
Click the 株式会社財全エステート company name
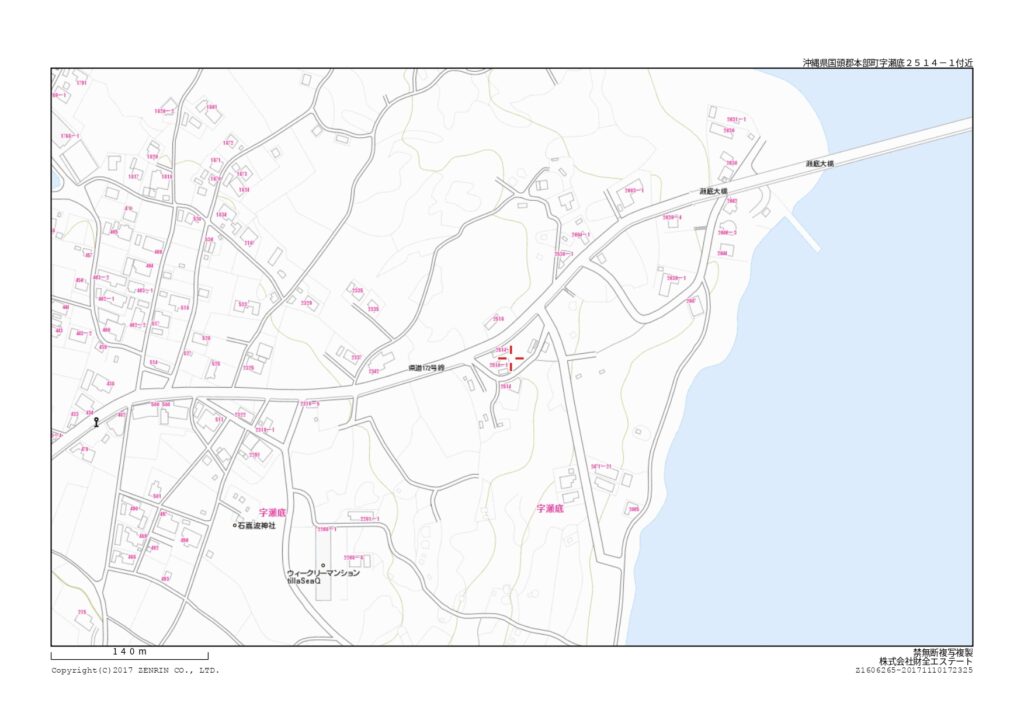(x=925, y=661)
